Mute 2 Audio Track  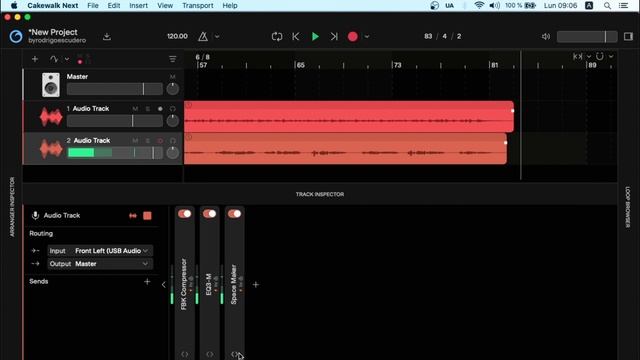click(135, 140)
